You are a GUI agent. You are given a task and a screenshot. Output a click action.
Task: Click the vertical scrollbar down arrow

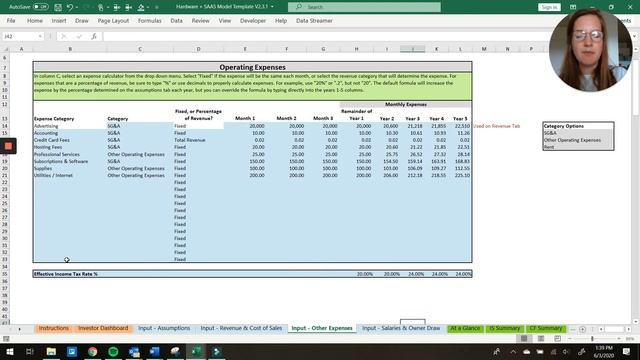point(636,322)
